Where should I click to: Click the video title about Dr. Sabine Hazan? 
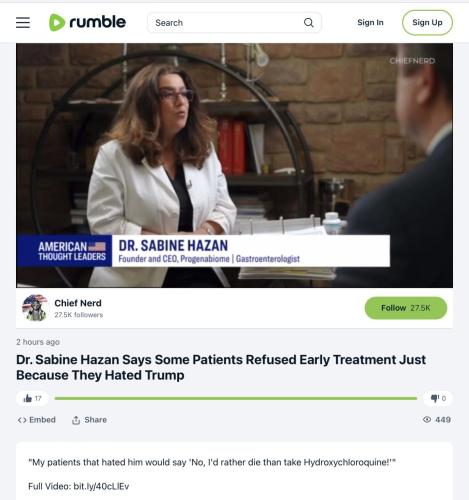tap(221, 367)
